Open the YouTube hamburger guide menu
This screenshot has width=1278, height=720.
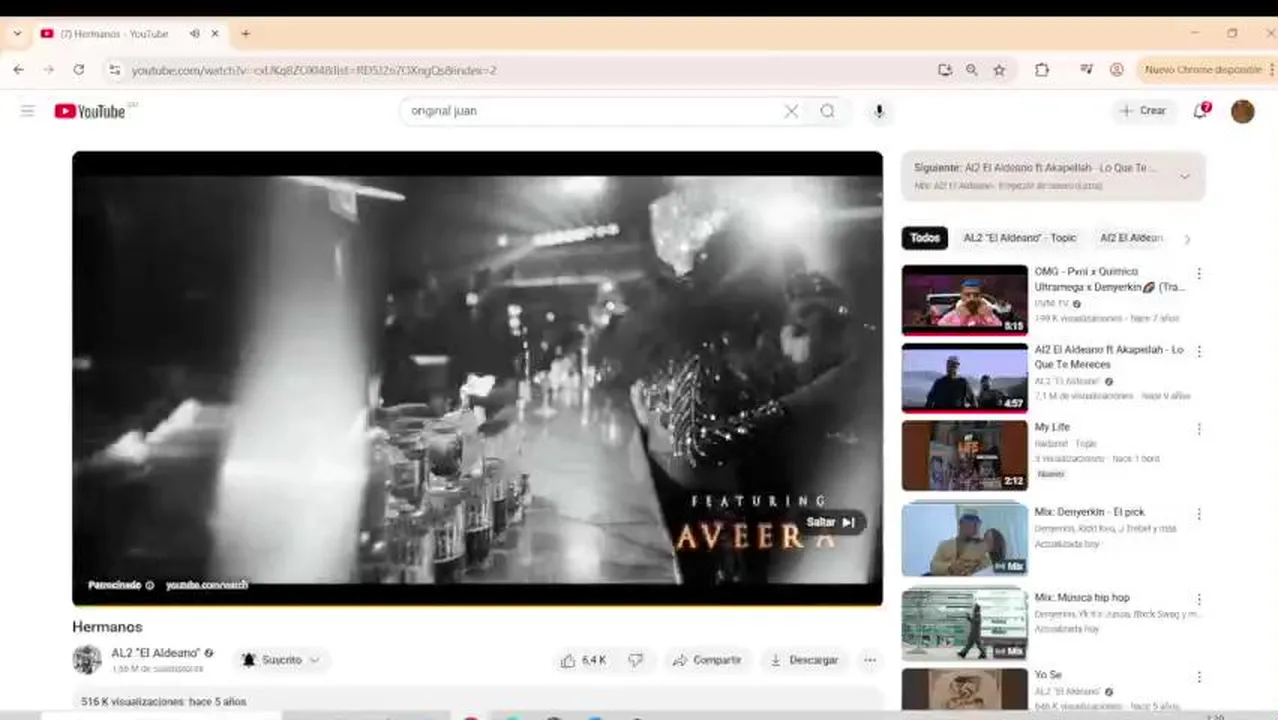point(27,111)
